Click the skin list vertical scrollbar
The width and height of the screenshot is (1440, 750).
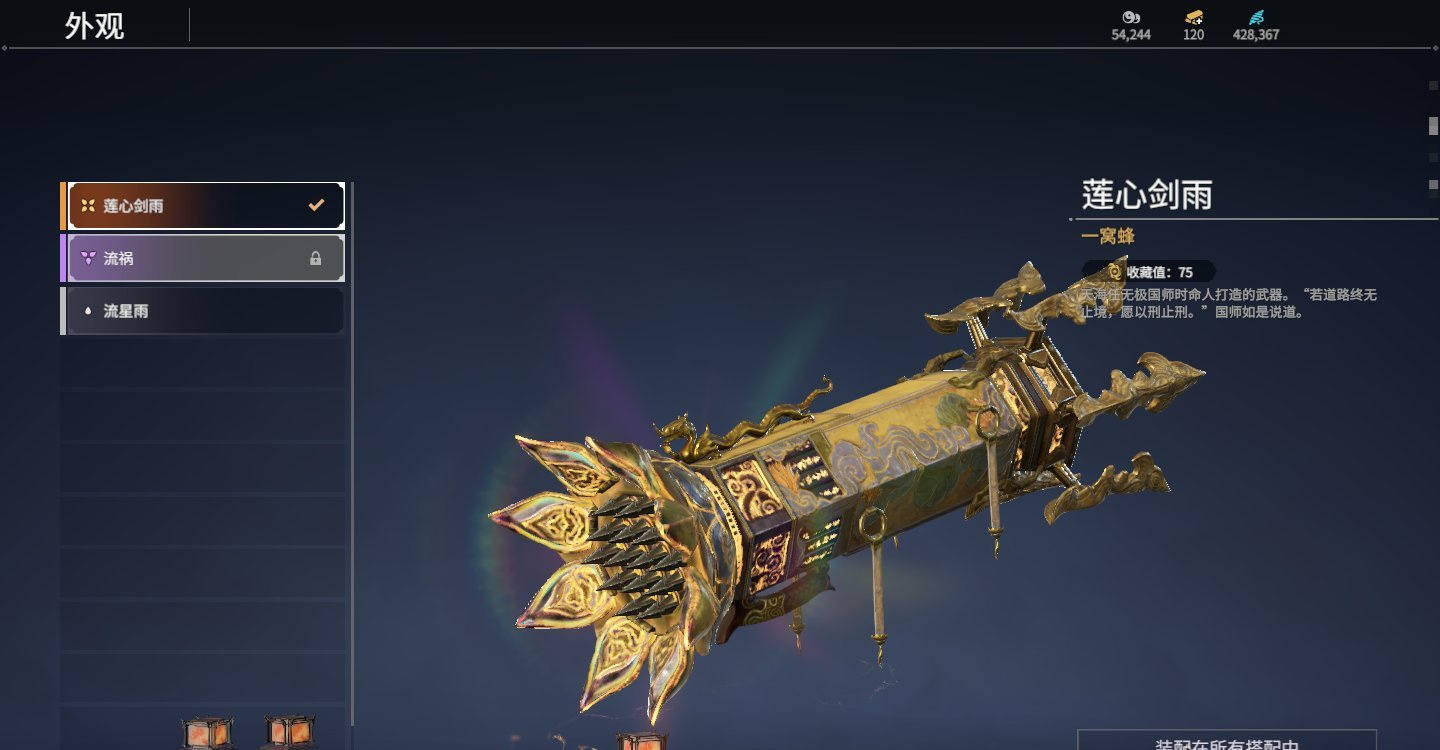pyautogui.click(x=352, y=465)
